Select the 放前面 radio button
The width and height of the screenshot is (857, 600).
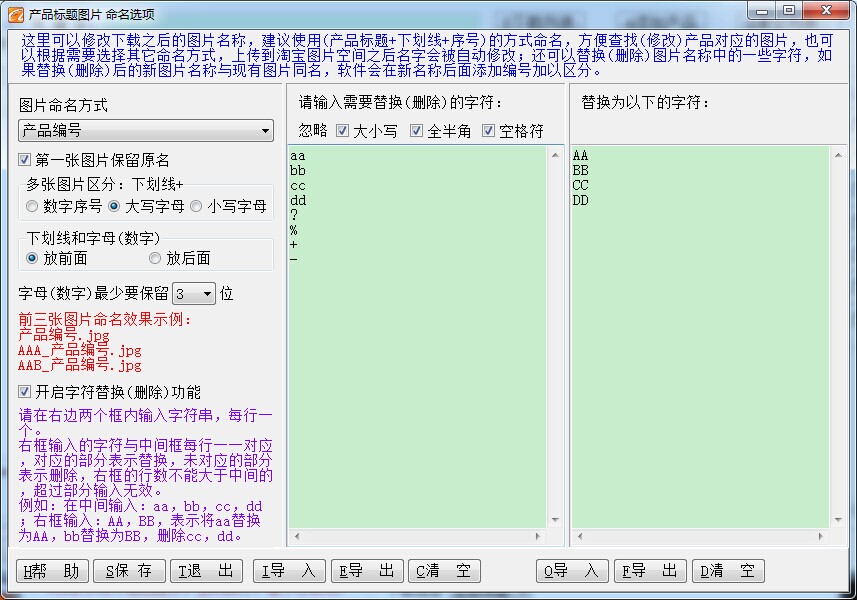pos(33,258)
